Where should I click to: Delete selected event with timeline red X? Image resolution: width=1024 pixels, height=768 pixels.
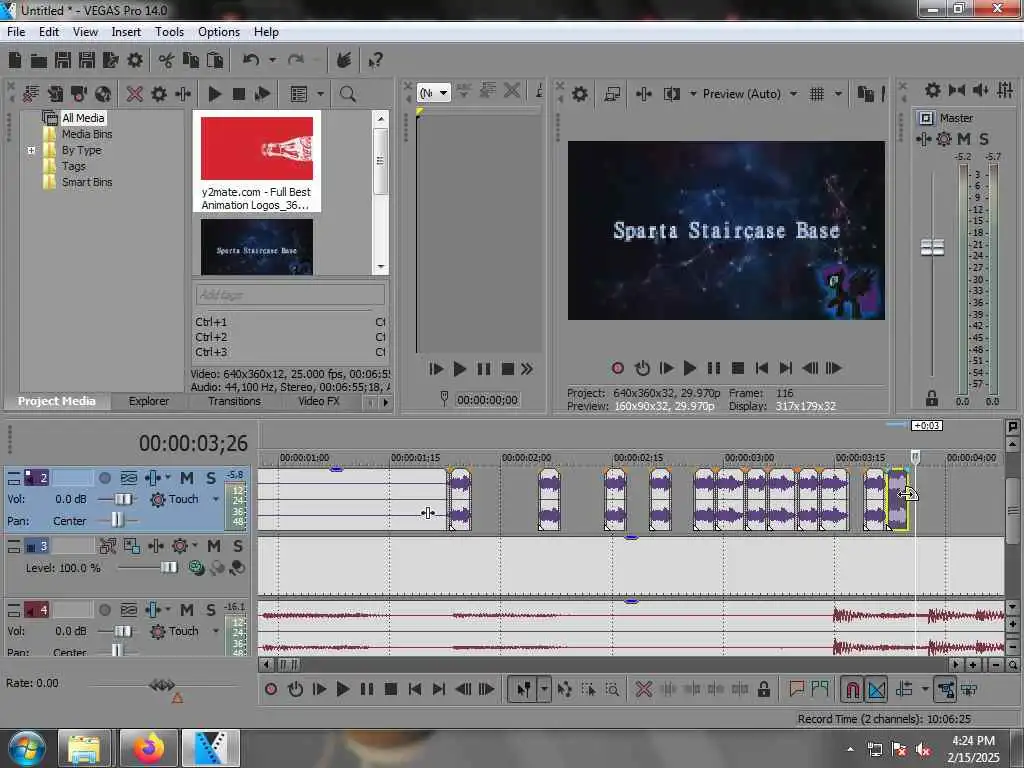tap(644, 689)
